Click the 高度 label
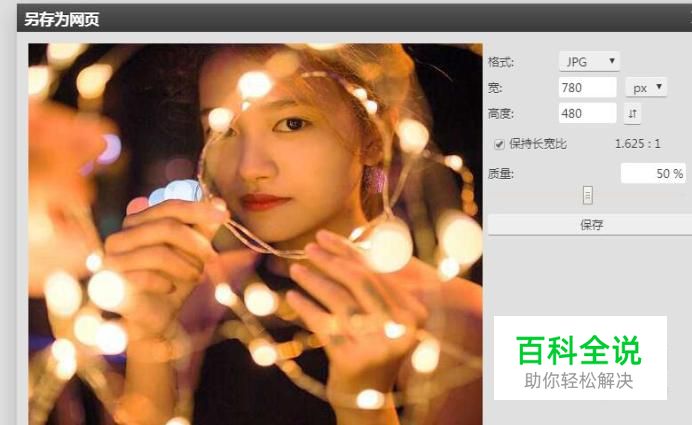692x425 pixels. pos(501,114)
